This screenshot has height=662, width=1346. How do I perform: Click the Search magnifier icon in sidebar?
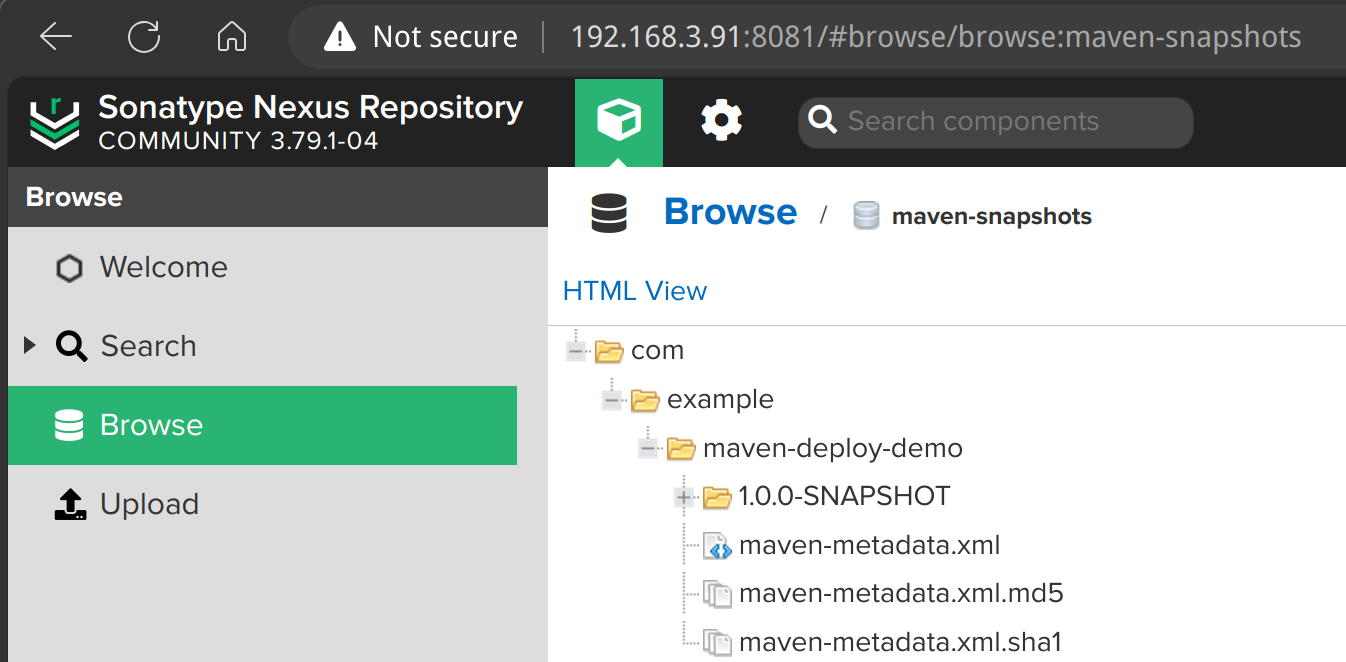tap(71, 347)
